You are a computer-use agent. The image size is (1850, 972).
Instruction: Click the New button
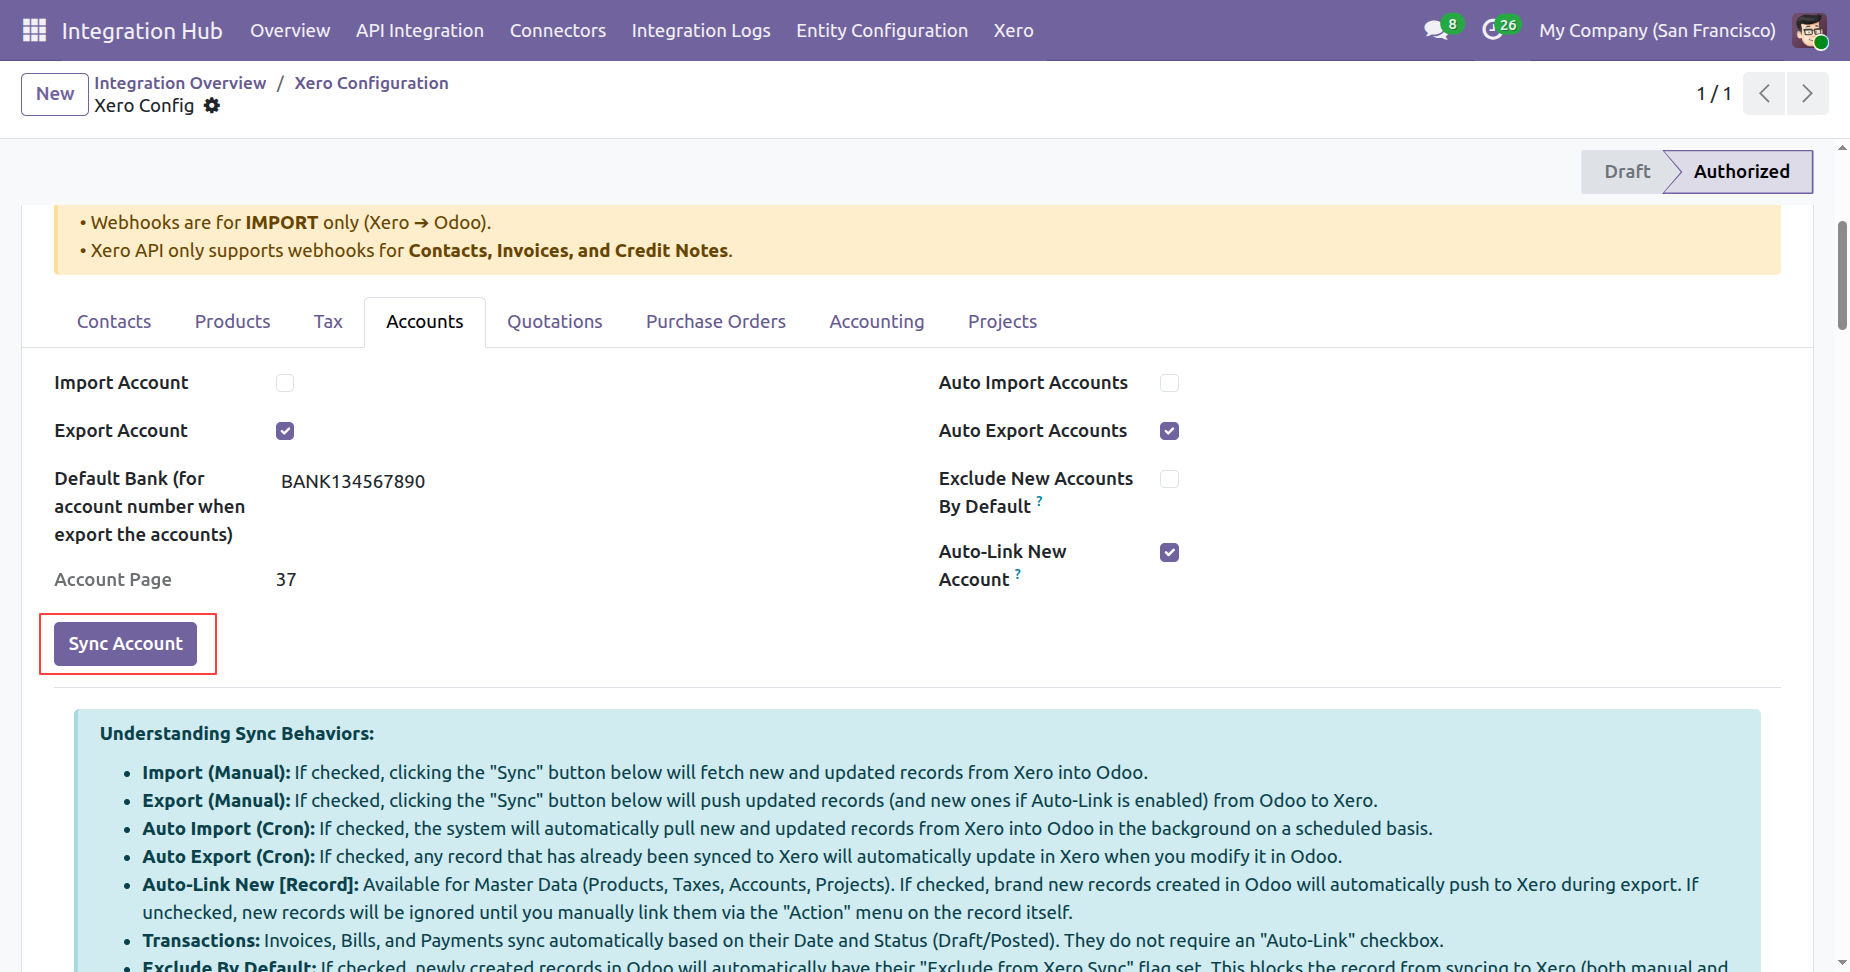[x=55, y=94]
